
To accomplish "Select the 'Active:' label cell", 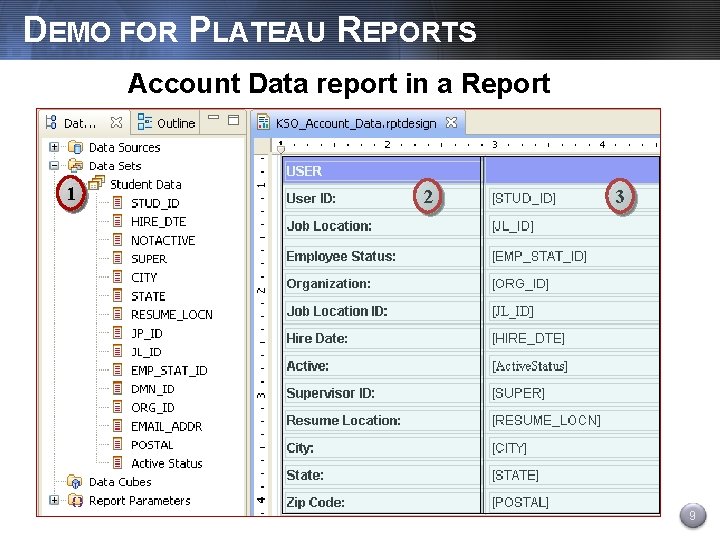I will pyautogui.click(x=382, y=366).
